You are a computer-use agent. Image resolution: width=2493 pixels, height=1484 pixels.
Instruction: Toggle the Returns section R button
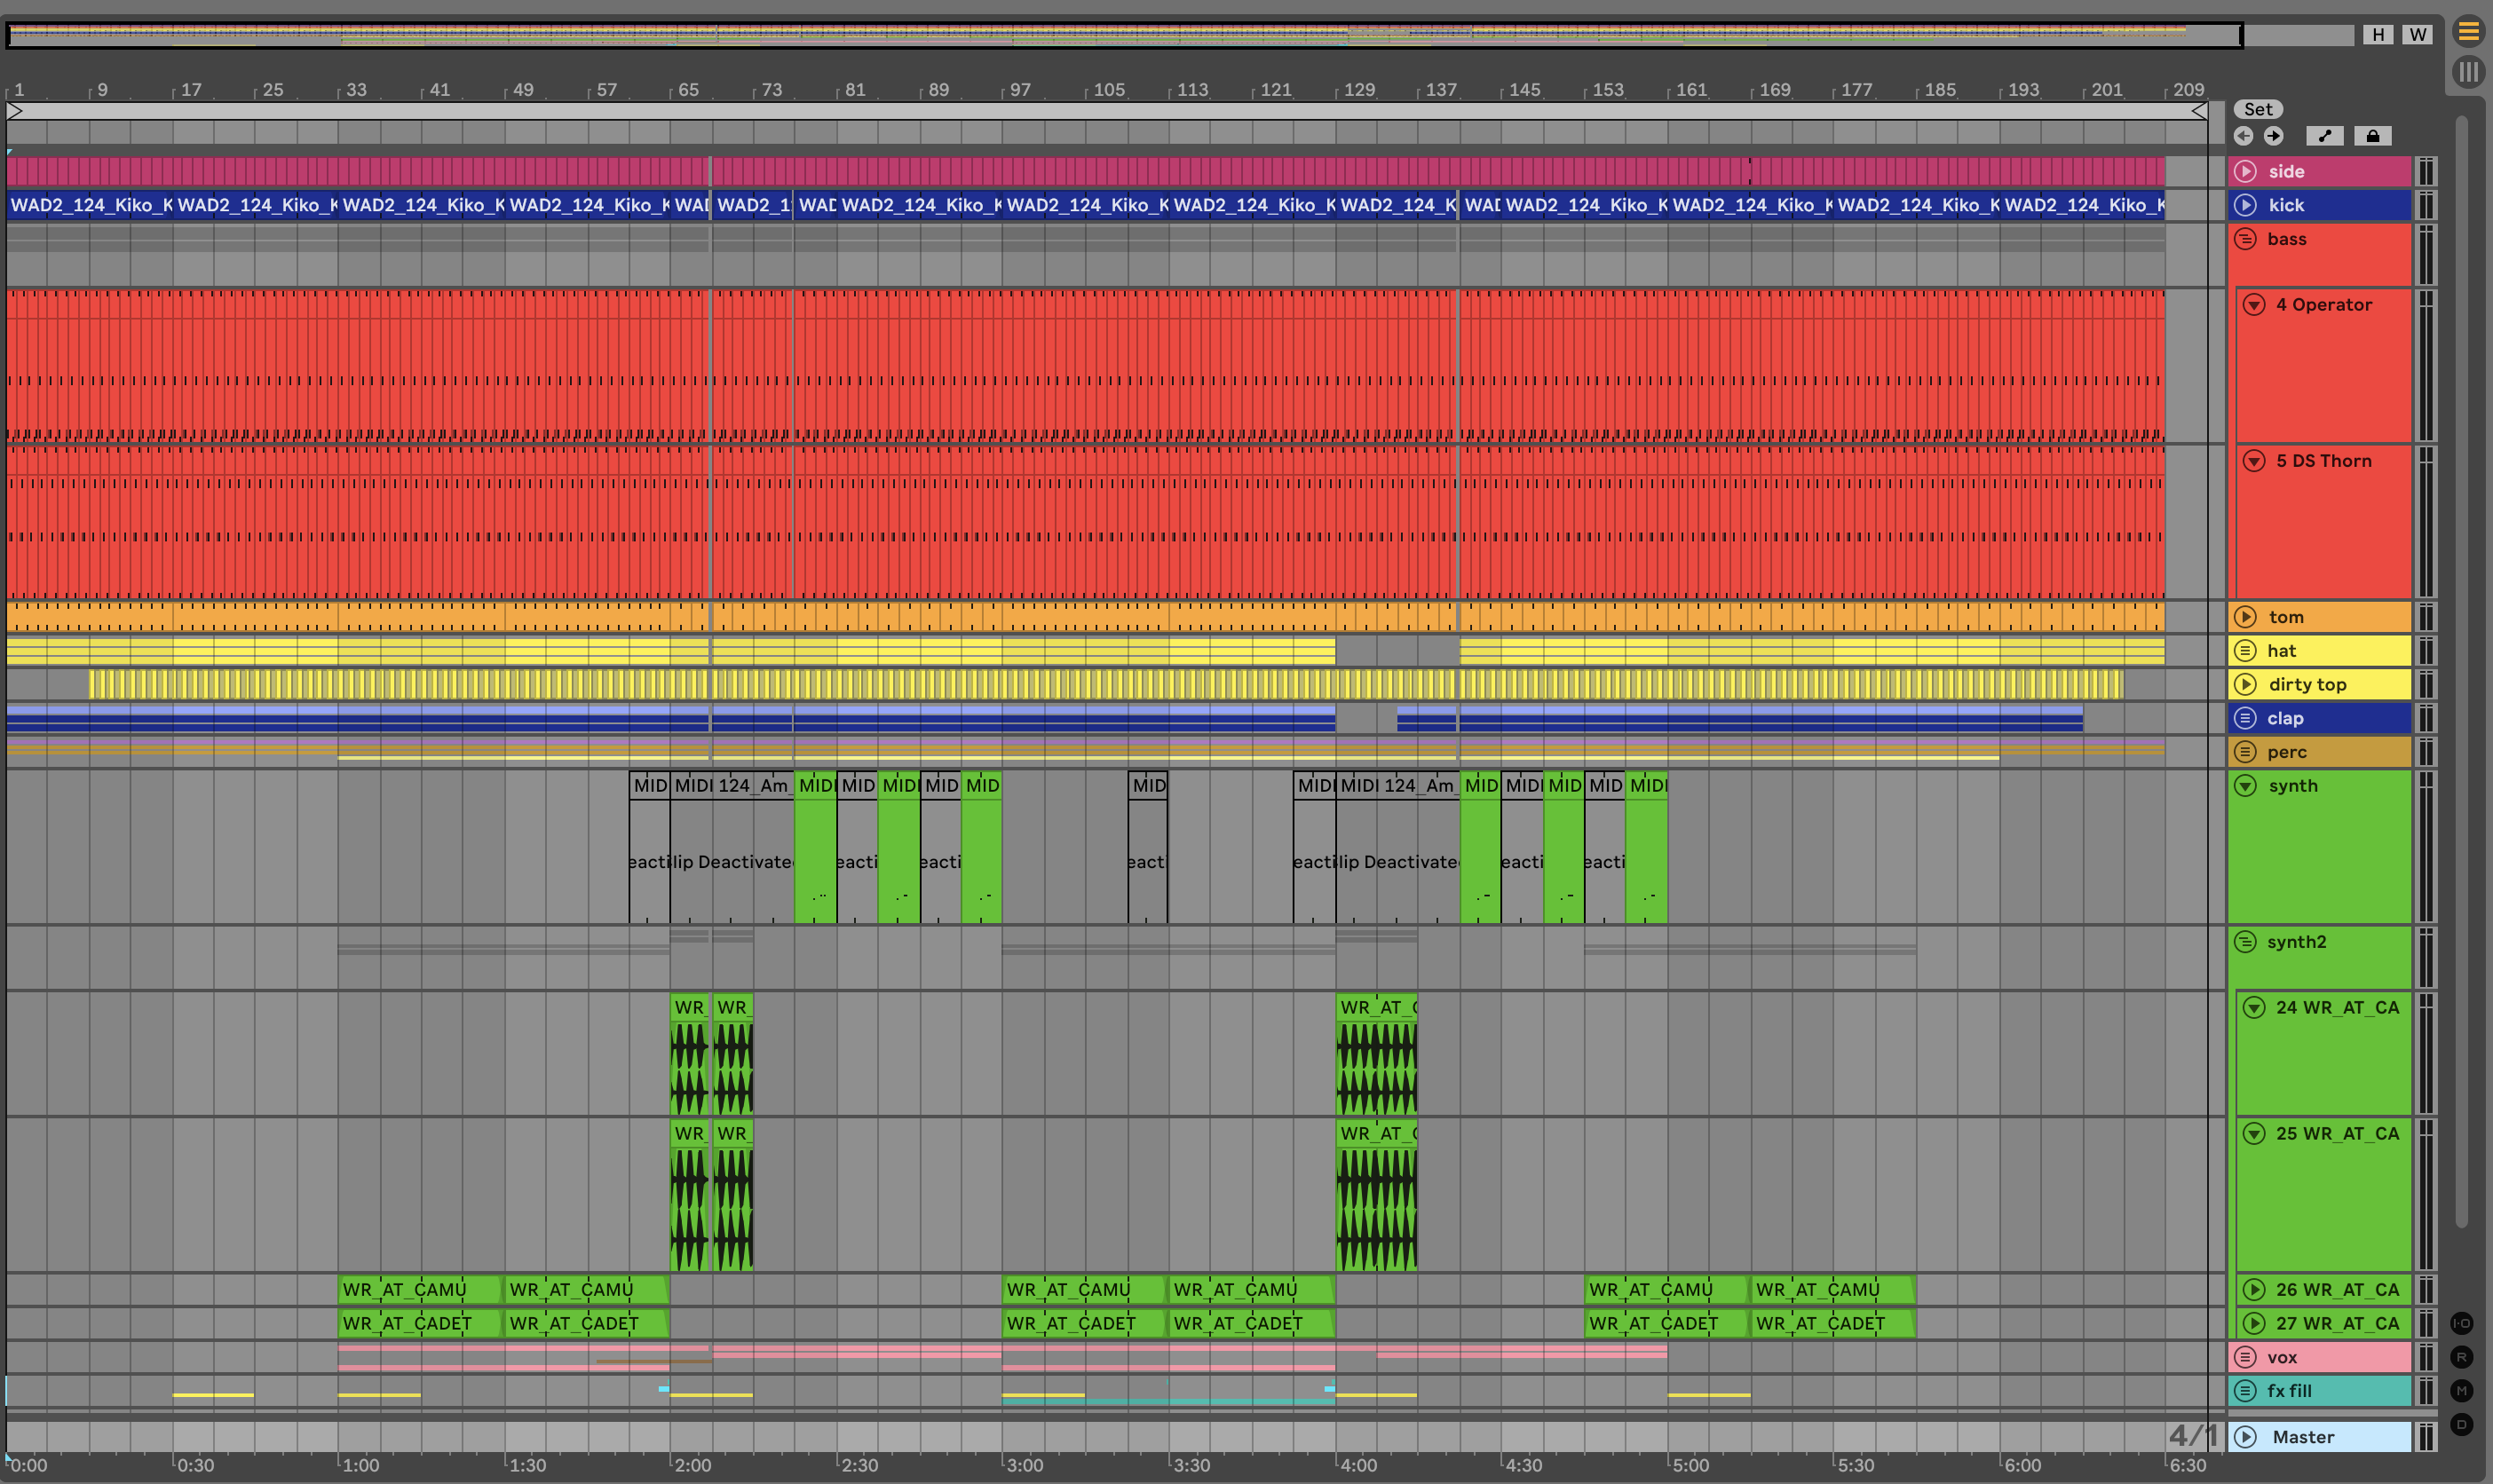pos(2461,1357)
